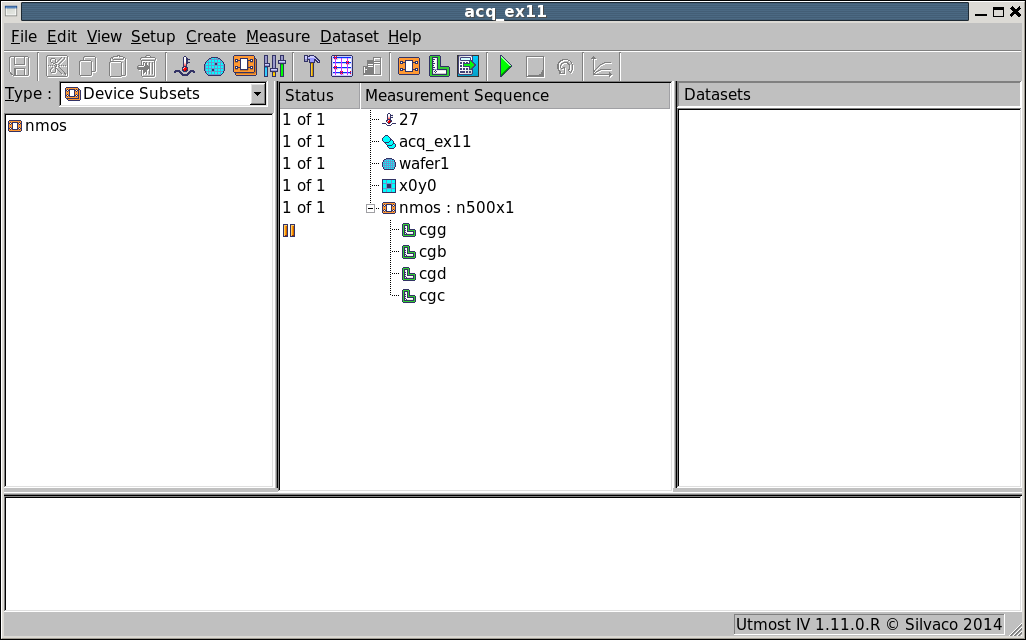The height and width of the screenshot is (640, 1026).
Task: Click the green L-shaped measurement toolbar icon
Action: 439,67
